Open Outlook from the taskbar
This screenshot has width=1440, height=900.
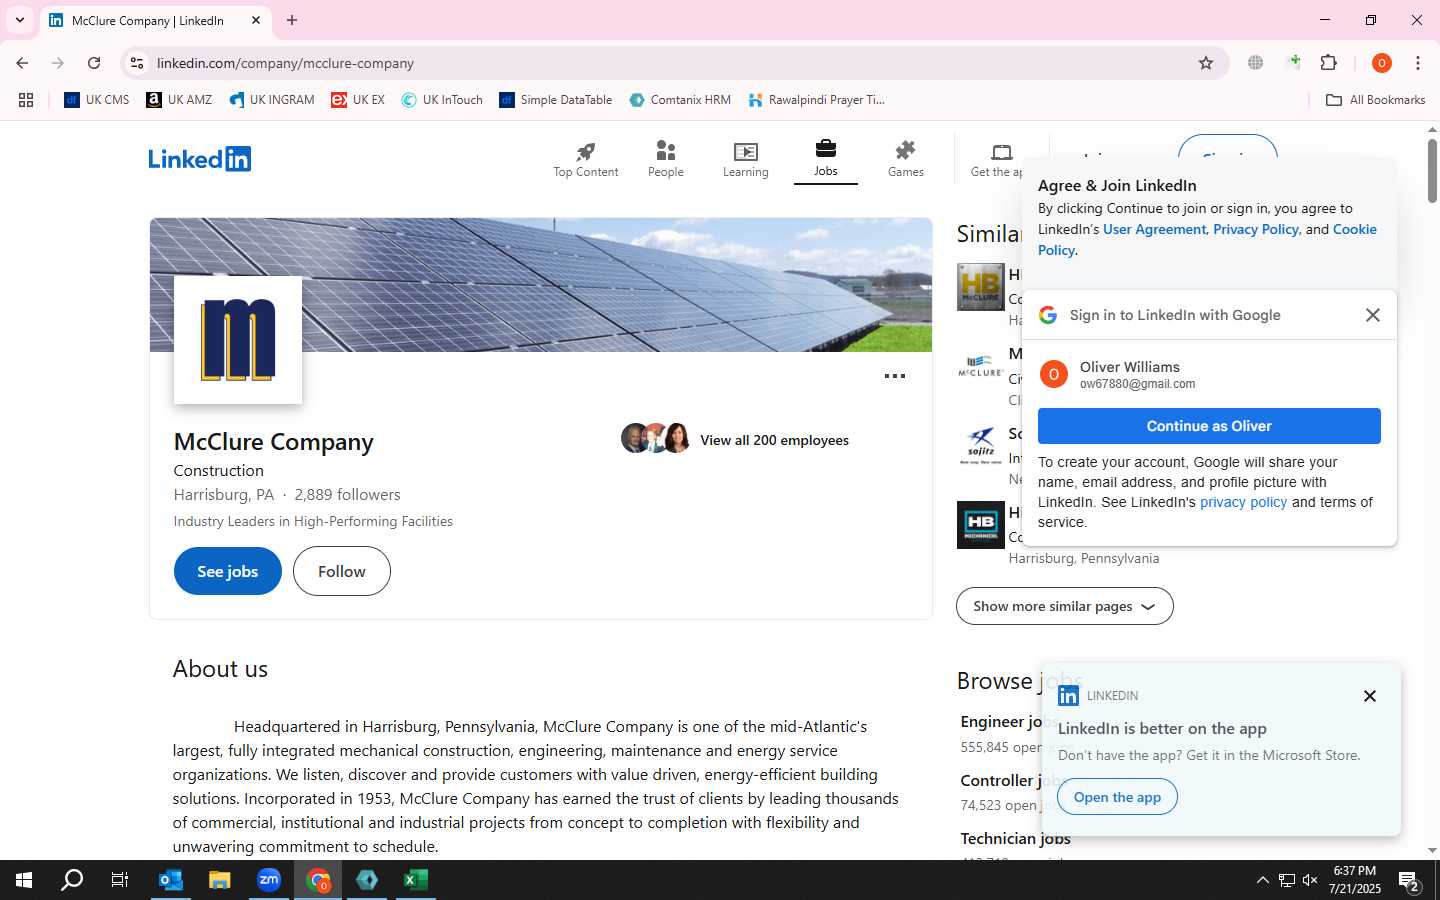pyautogui.click(x=171, y=880)
